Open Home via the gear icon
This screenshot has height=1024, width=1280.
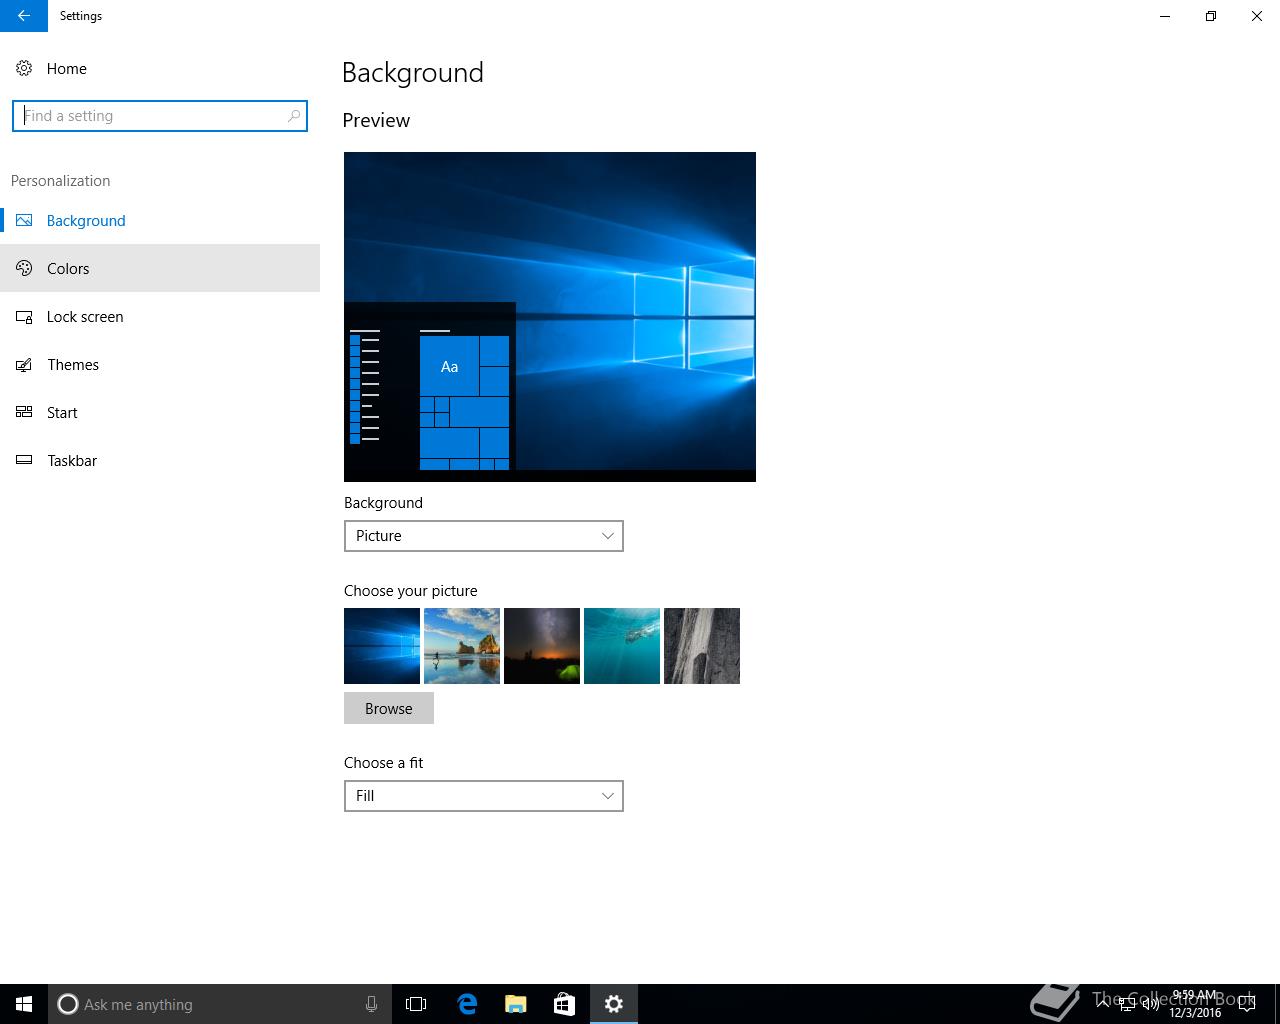click(x=24, y=69)
